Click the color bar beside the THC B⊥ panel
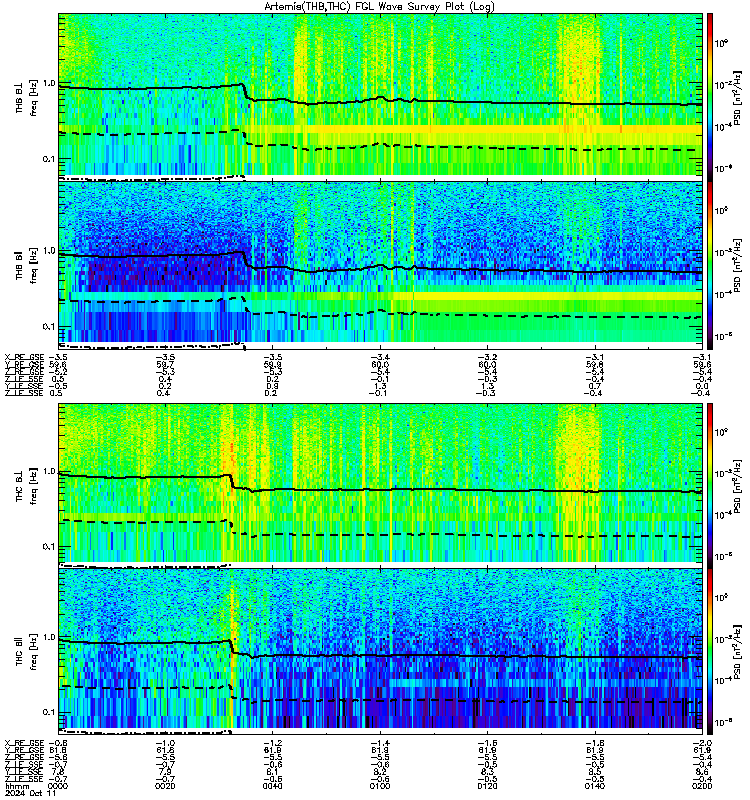 (710, 485)
